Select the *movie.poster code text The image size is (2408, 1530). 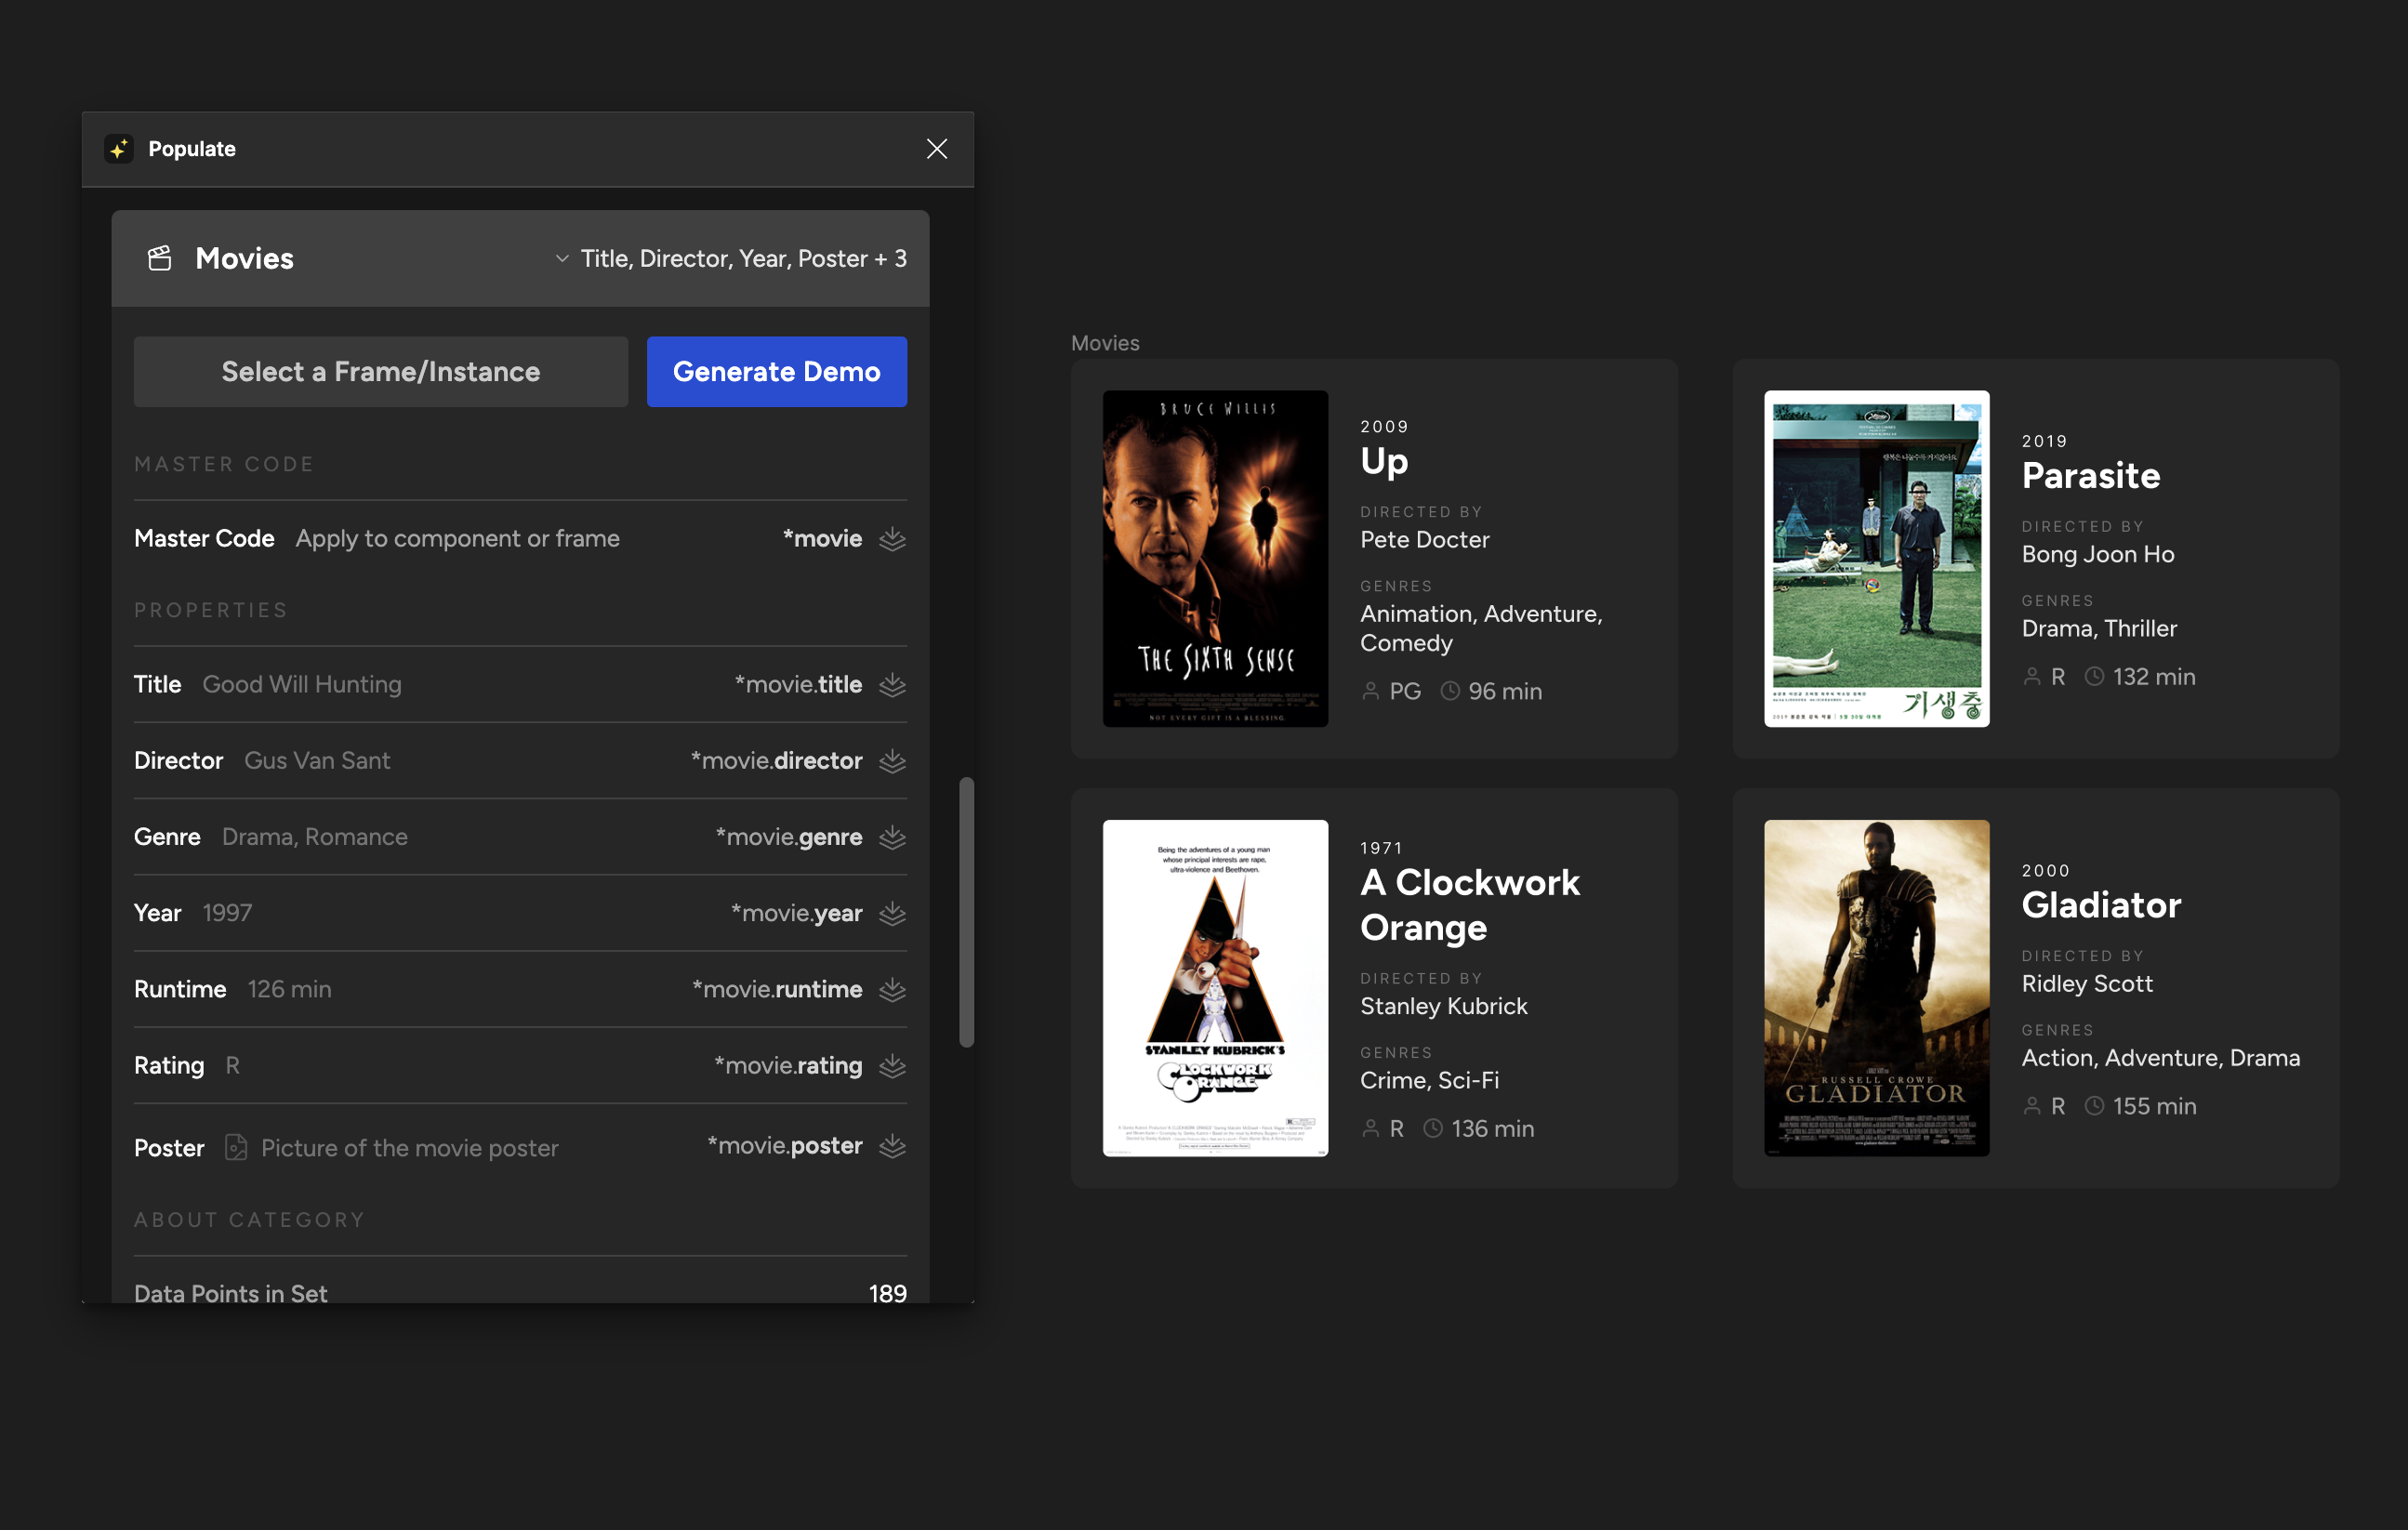(785, 1146)
